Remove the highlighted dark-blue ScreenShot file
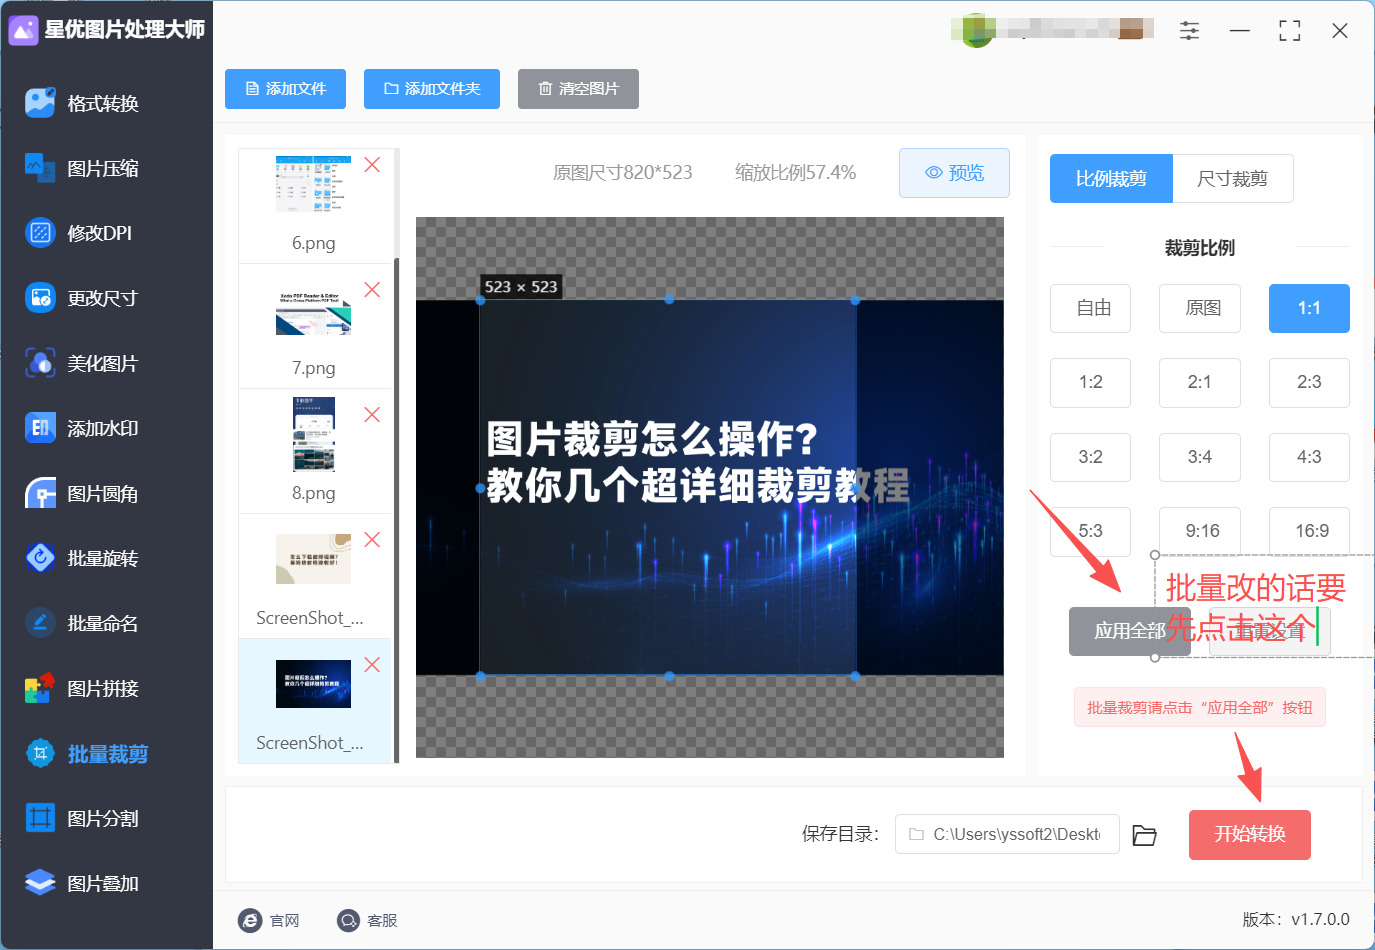Image resolution: width=1375 pixels, height=950 pixels. (372, 665)
